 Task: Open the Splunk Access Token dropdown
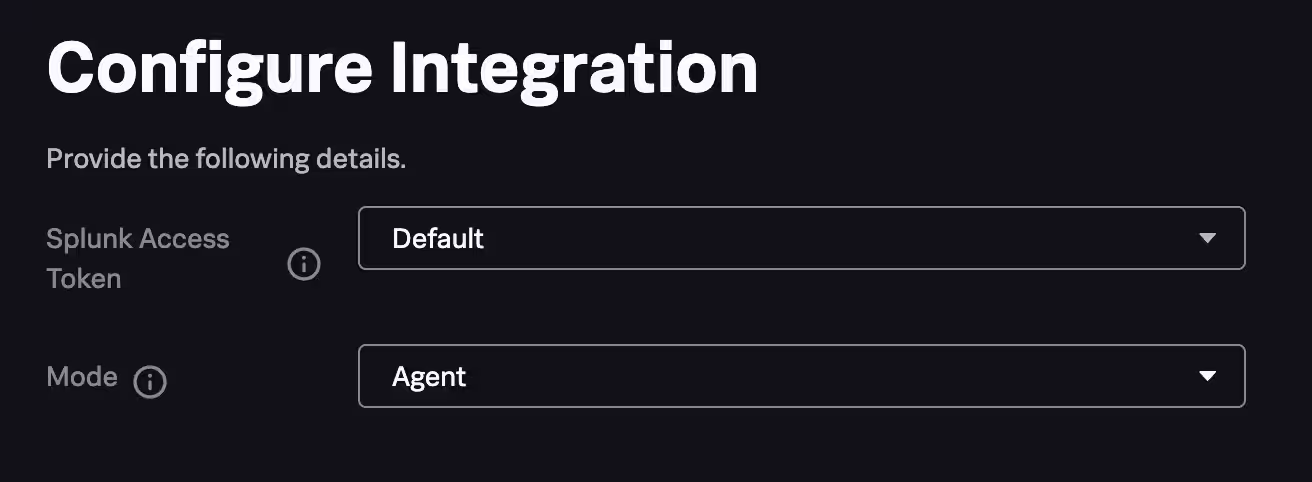click(800, 238)
